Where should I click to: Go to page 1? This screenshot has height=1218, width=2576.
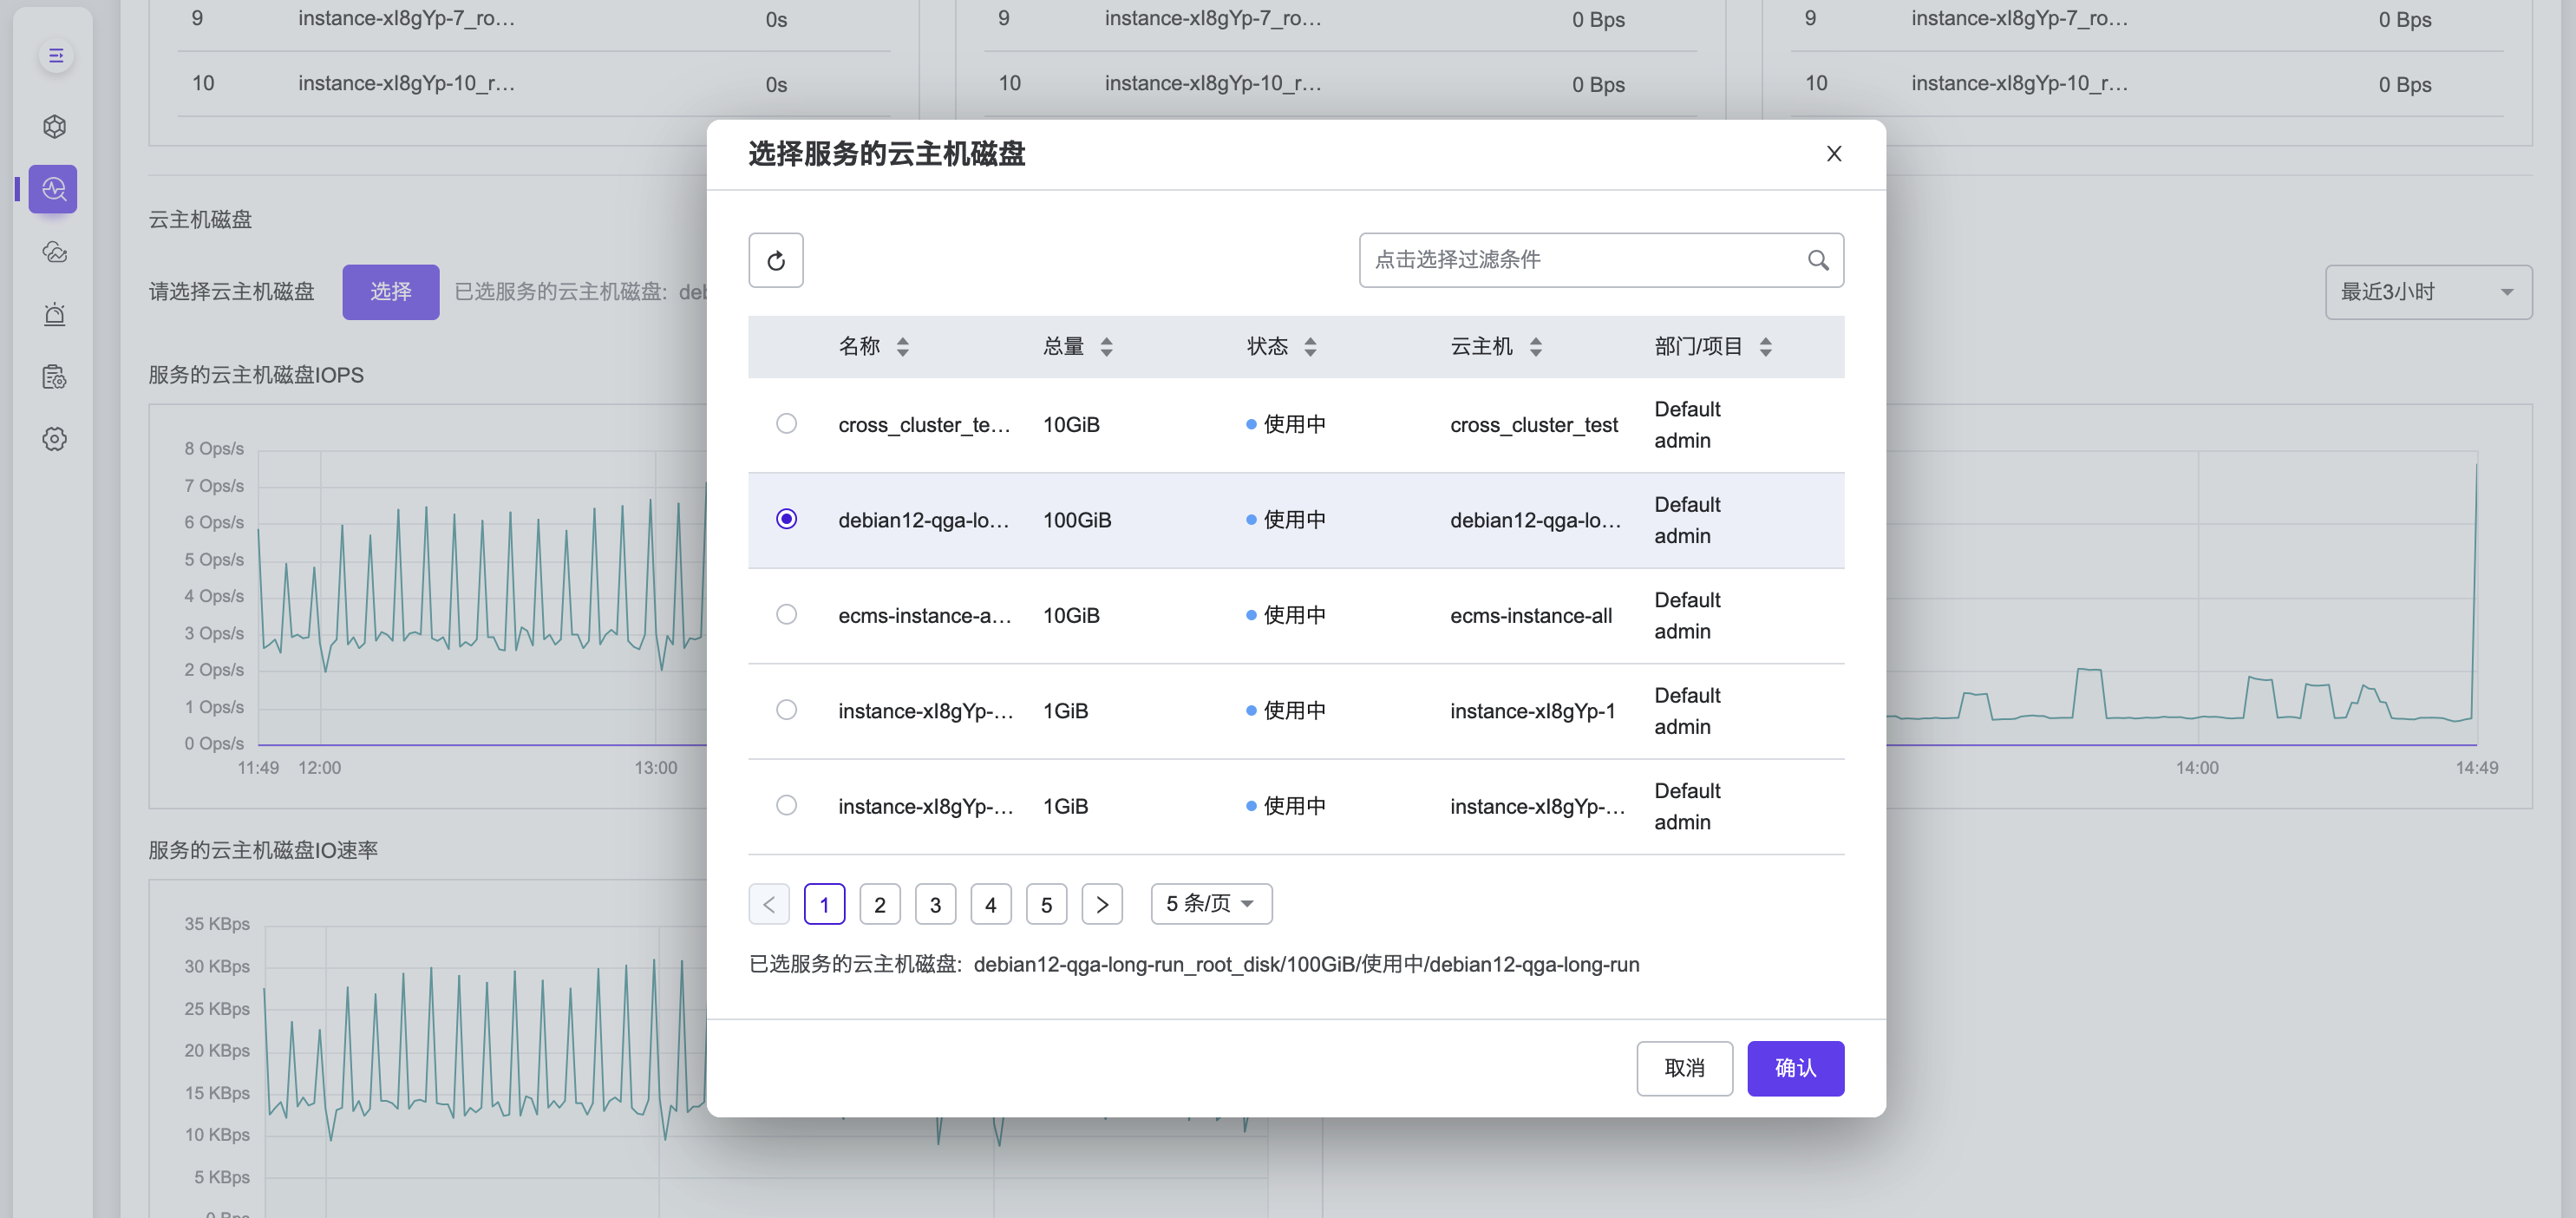[x=824, y=904]
